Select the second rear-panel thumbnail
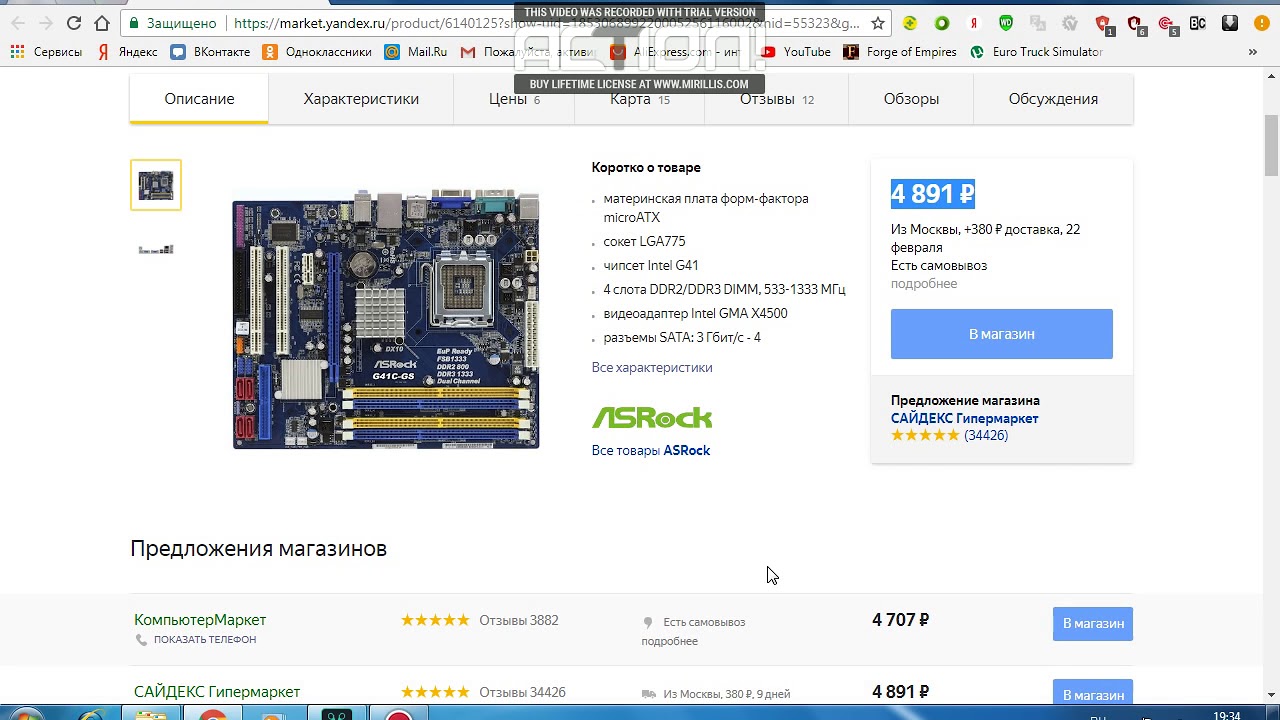Viewport: 1280px width, 720px height. 156,249
